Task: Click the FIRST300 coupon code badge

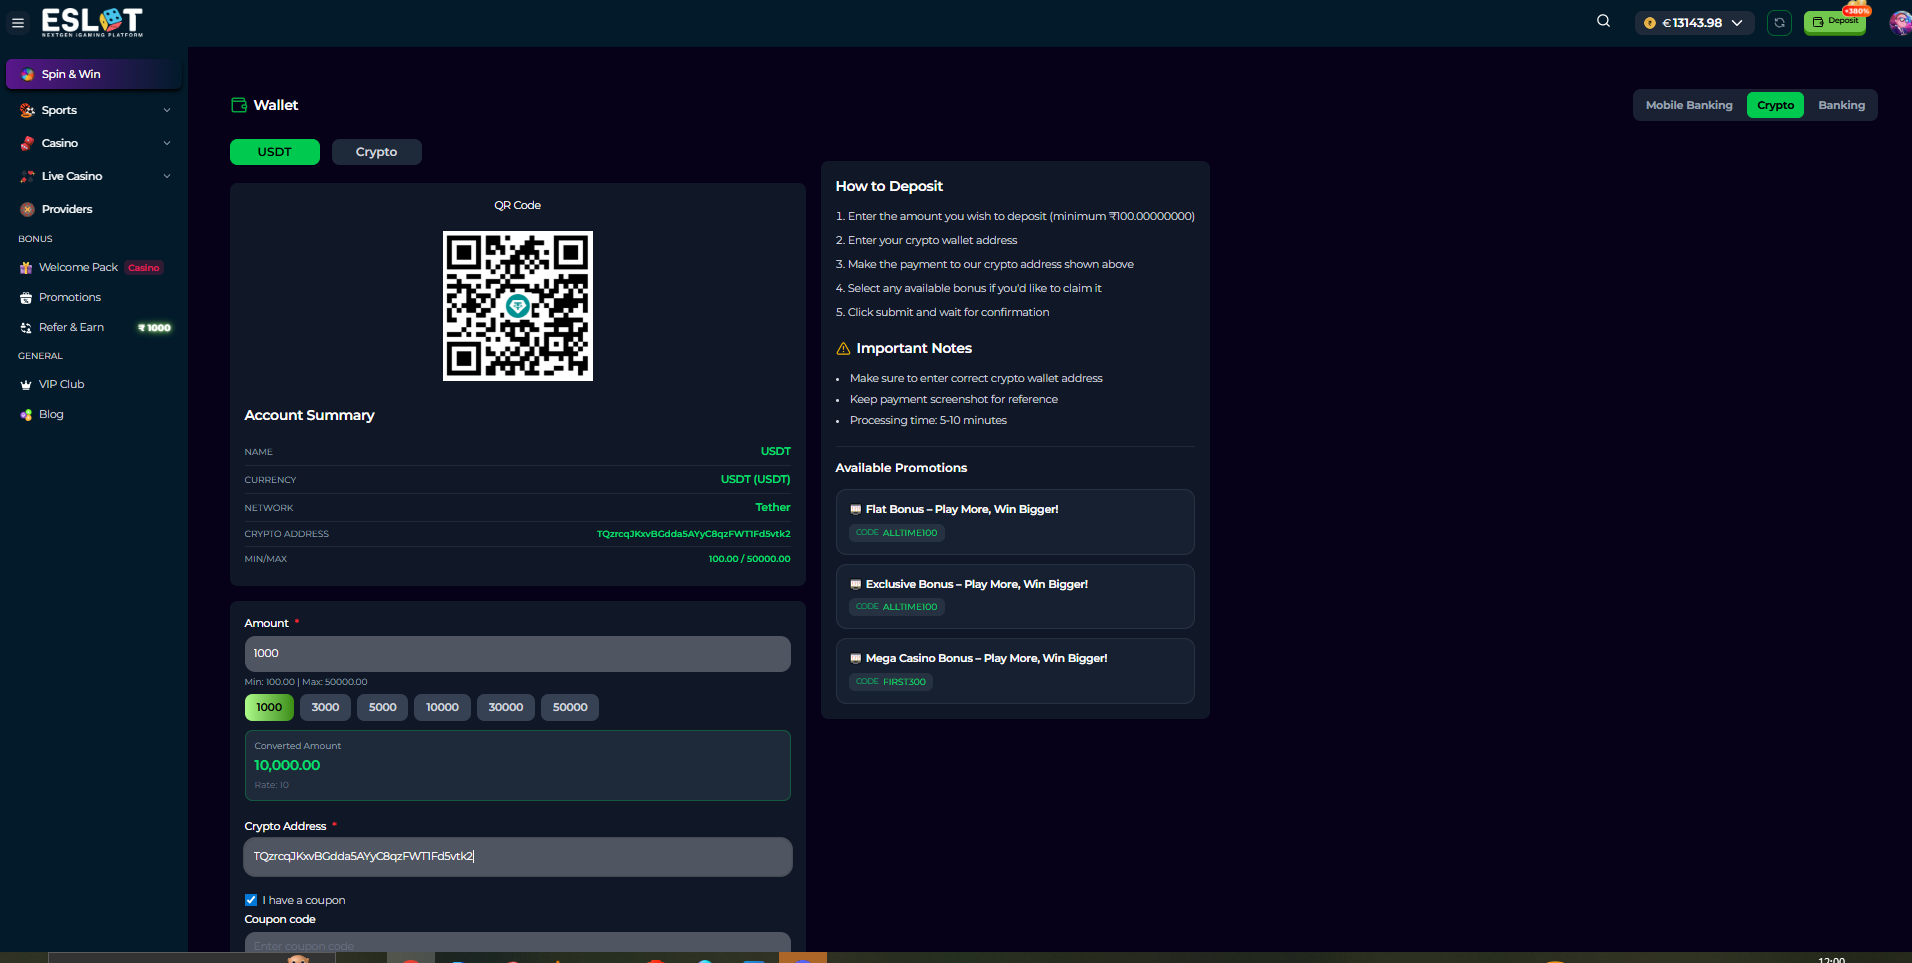Action: [x=891, y=682]
